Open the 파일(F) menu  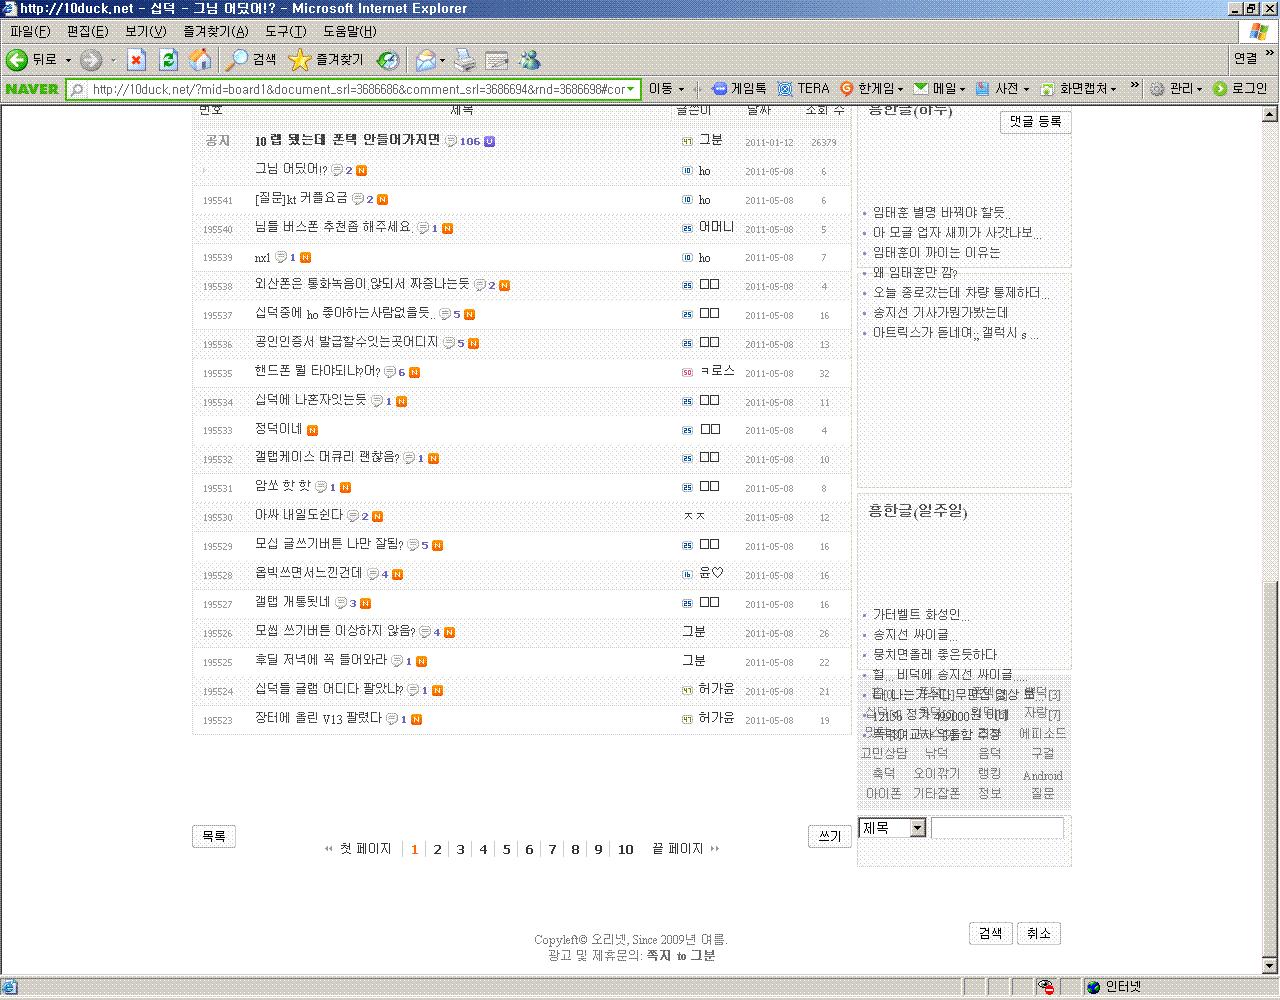pyautogui.click(x=30, y=32)
